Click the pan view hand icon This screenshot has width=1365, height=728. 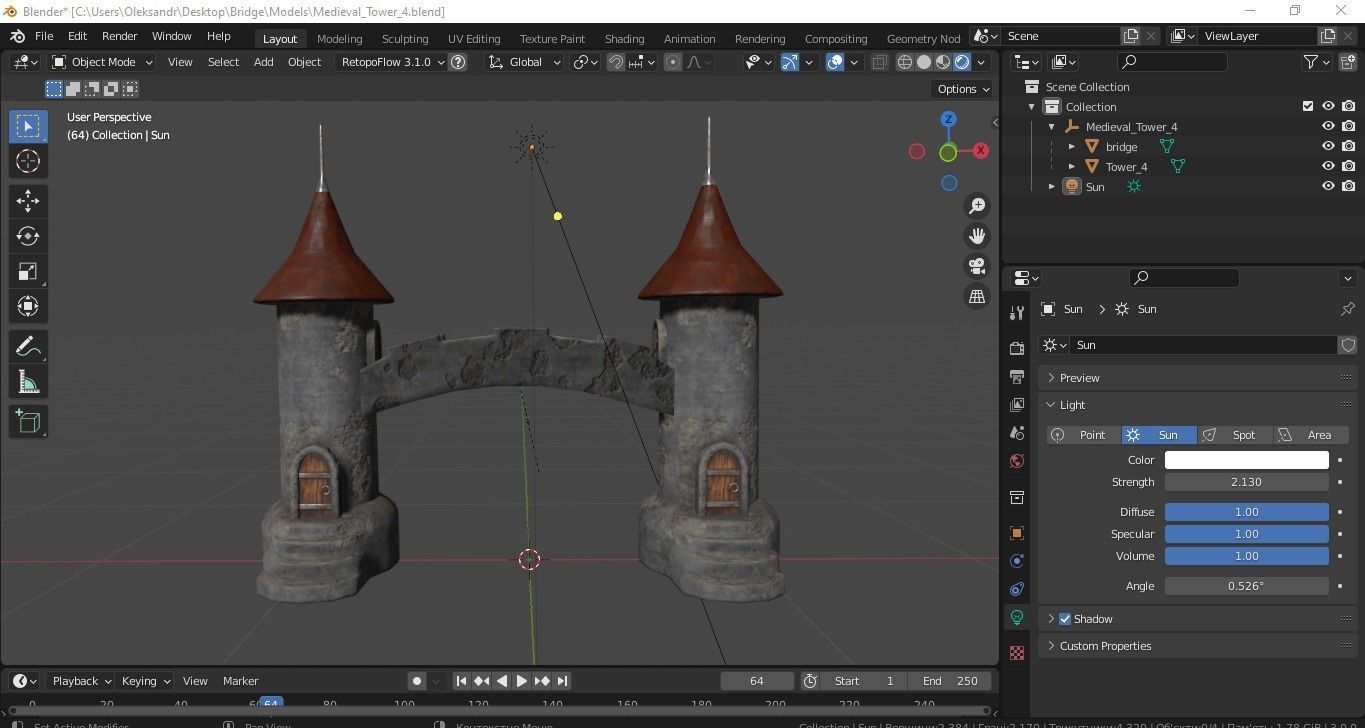point(977,236)
